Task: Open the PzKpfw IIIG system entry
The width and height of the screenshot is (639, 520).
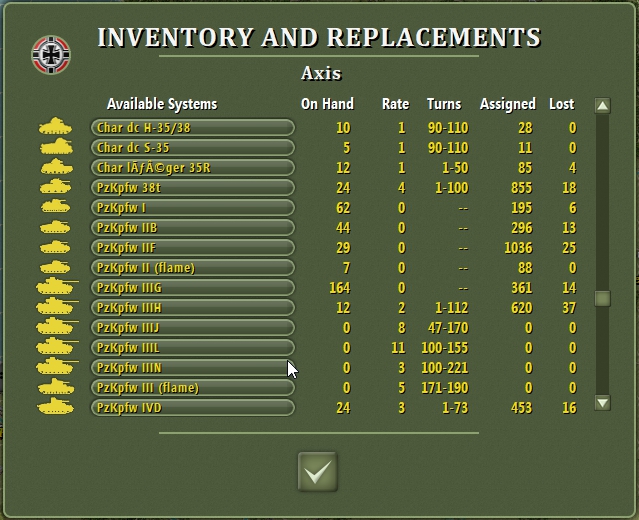Action: [x=192, y=287]
